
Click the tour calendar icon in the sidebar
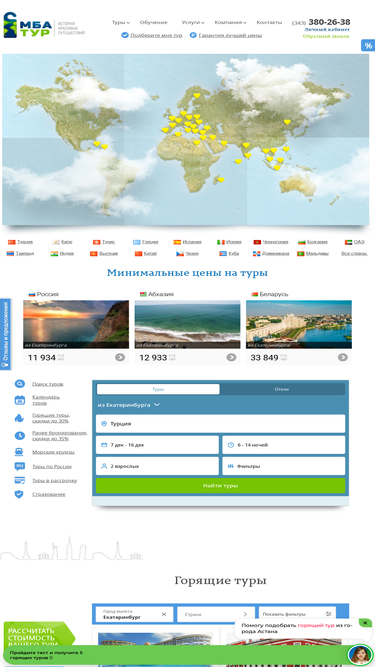[x=20, y=400]
